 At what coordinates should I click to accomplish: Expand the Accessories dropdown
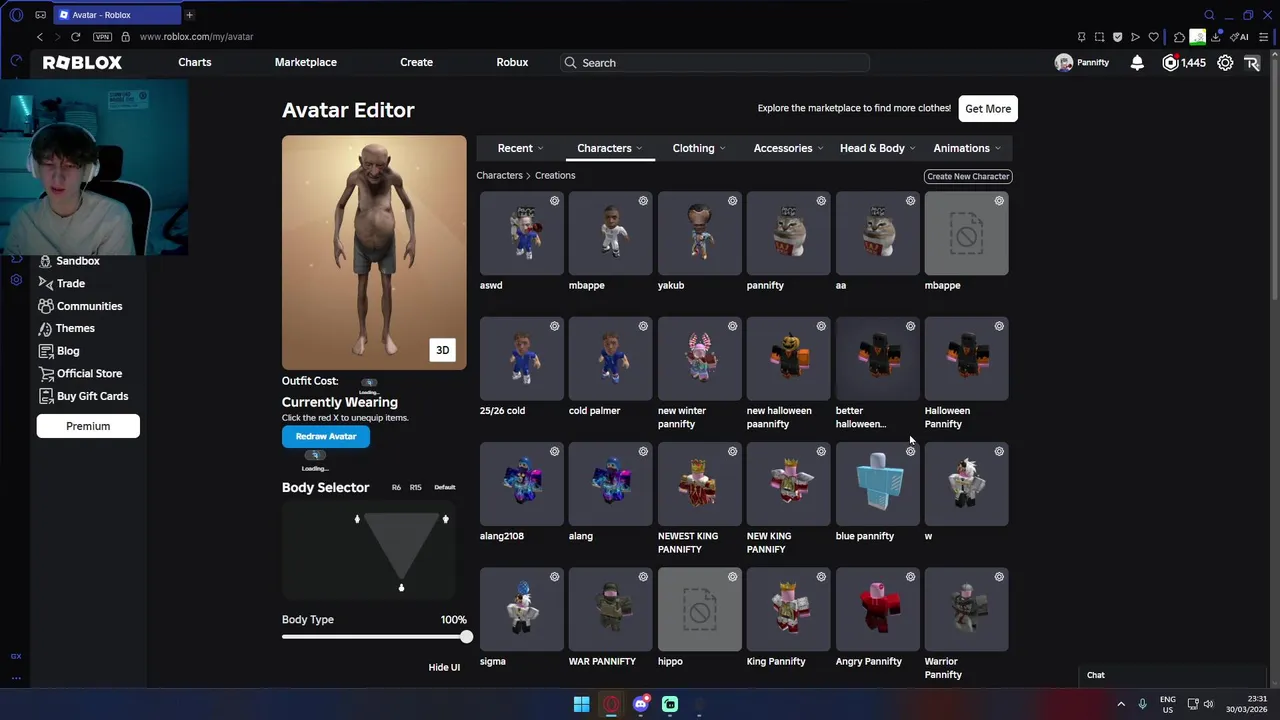coord(788,148)
